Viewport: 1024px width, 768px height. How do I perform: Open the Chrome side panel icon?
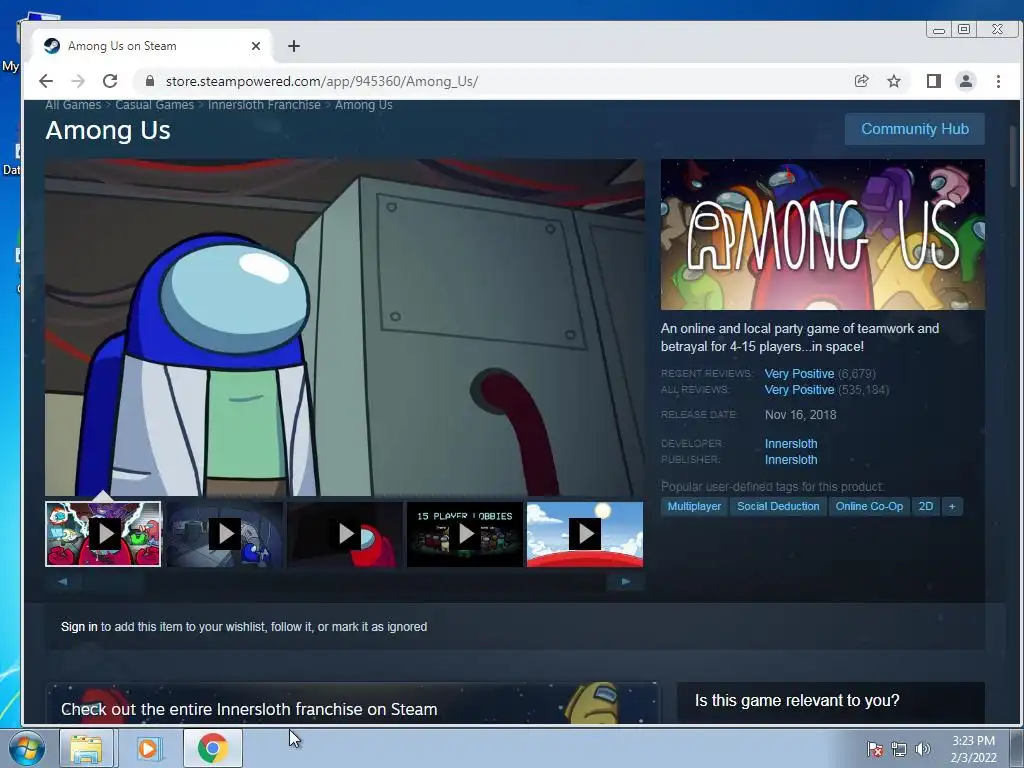[x=933, y=81]
